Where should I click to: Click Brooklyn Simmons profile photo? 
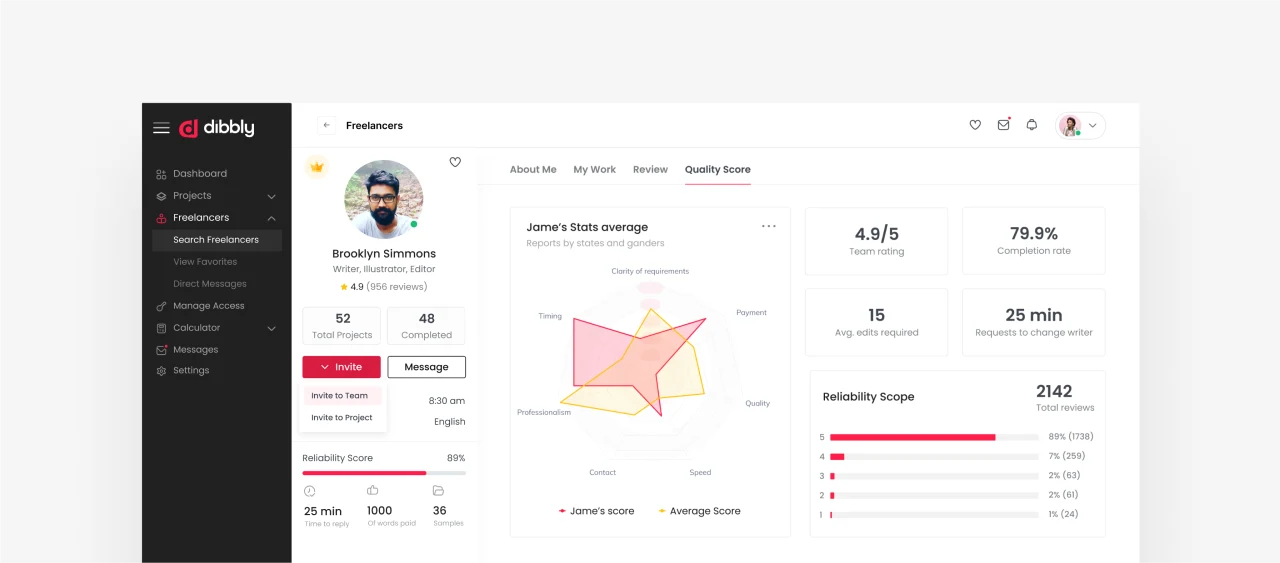click(384, 199)
